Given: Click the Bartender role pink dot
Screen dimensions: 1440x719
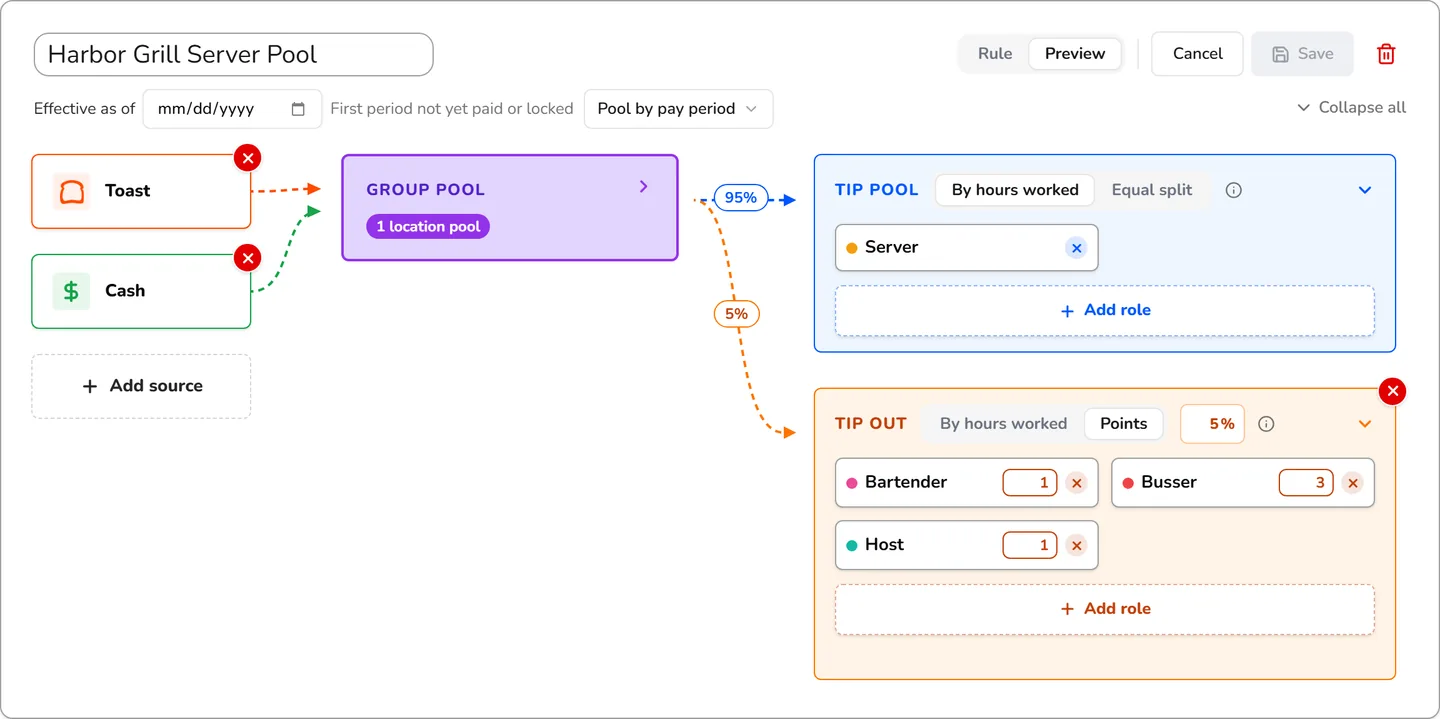Looking at the screenshot, I should pyautogui.click(x=852, y=483).
